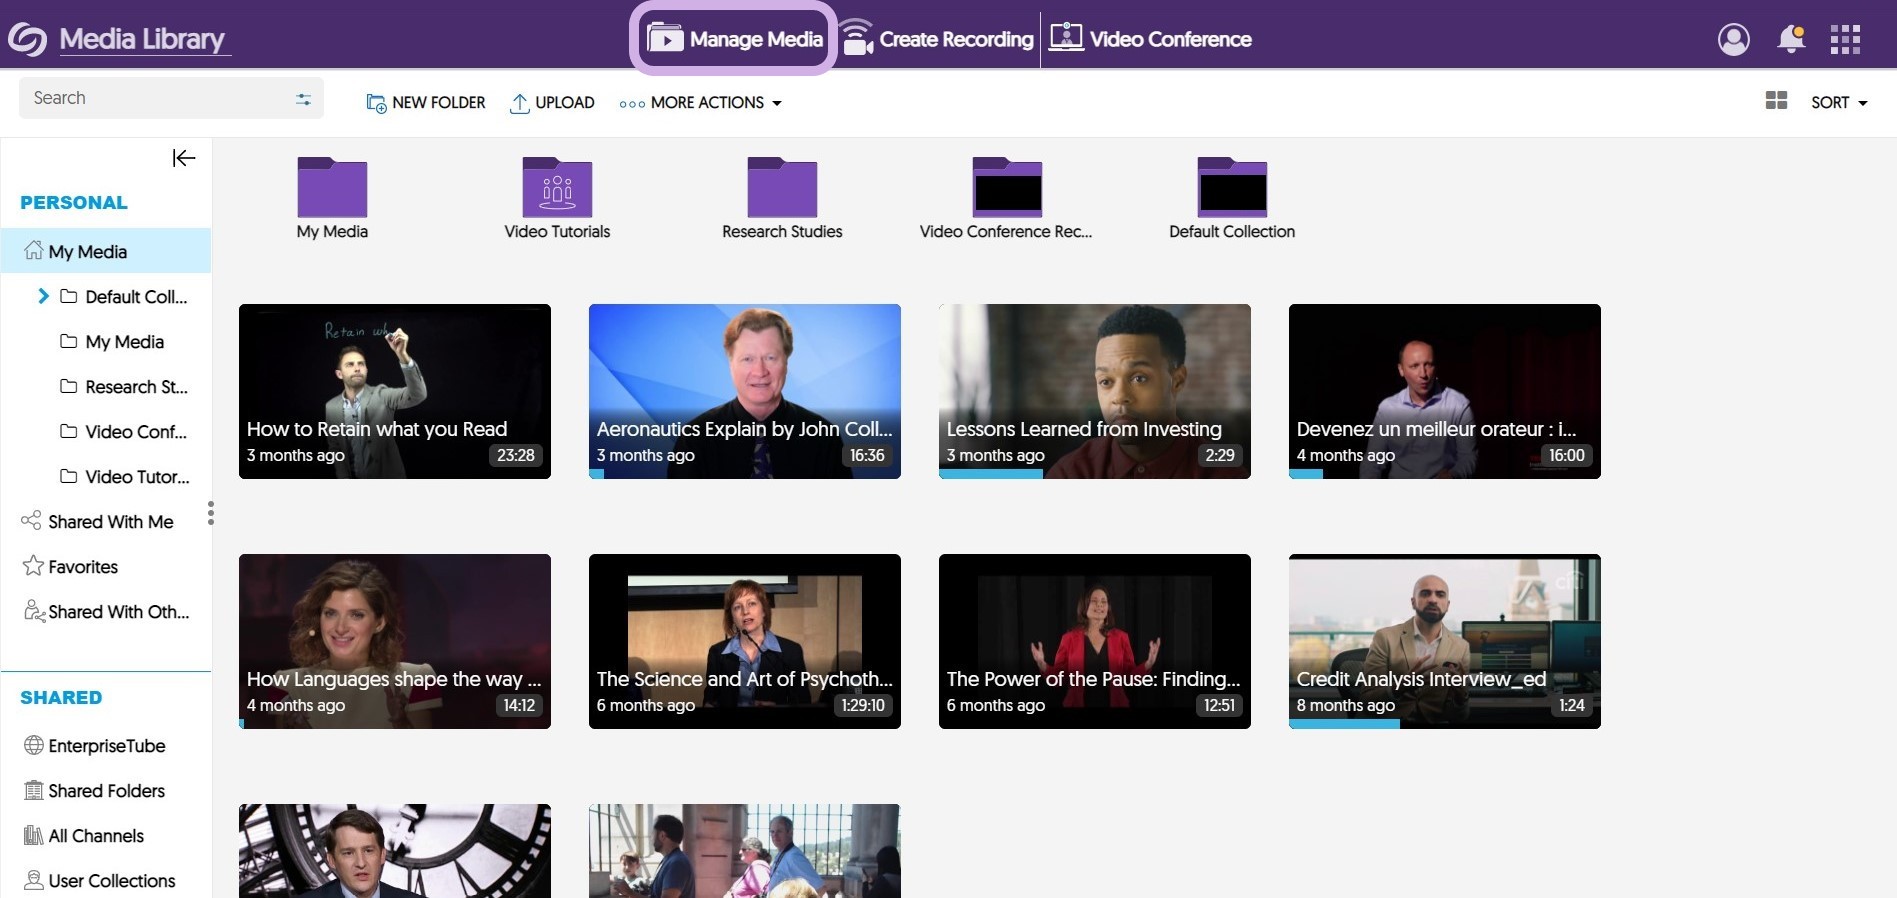Open the Research Studies folder icon
Image resolution: width=1897 pixels, height=898 pixels.
click(782, 188)
